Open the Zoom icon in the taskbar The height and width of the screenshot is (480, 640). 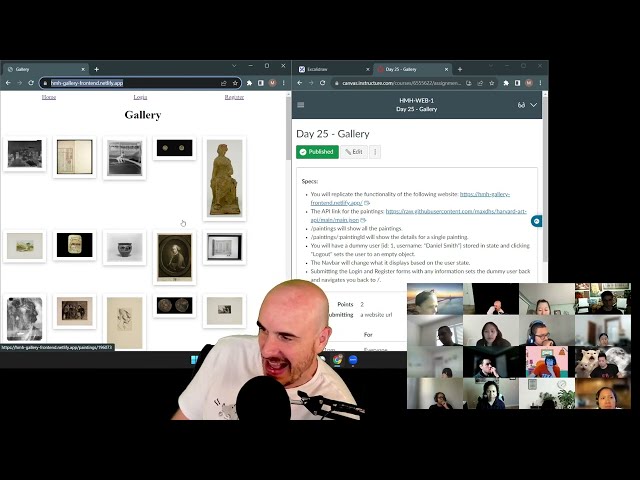(353, 360)
